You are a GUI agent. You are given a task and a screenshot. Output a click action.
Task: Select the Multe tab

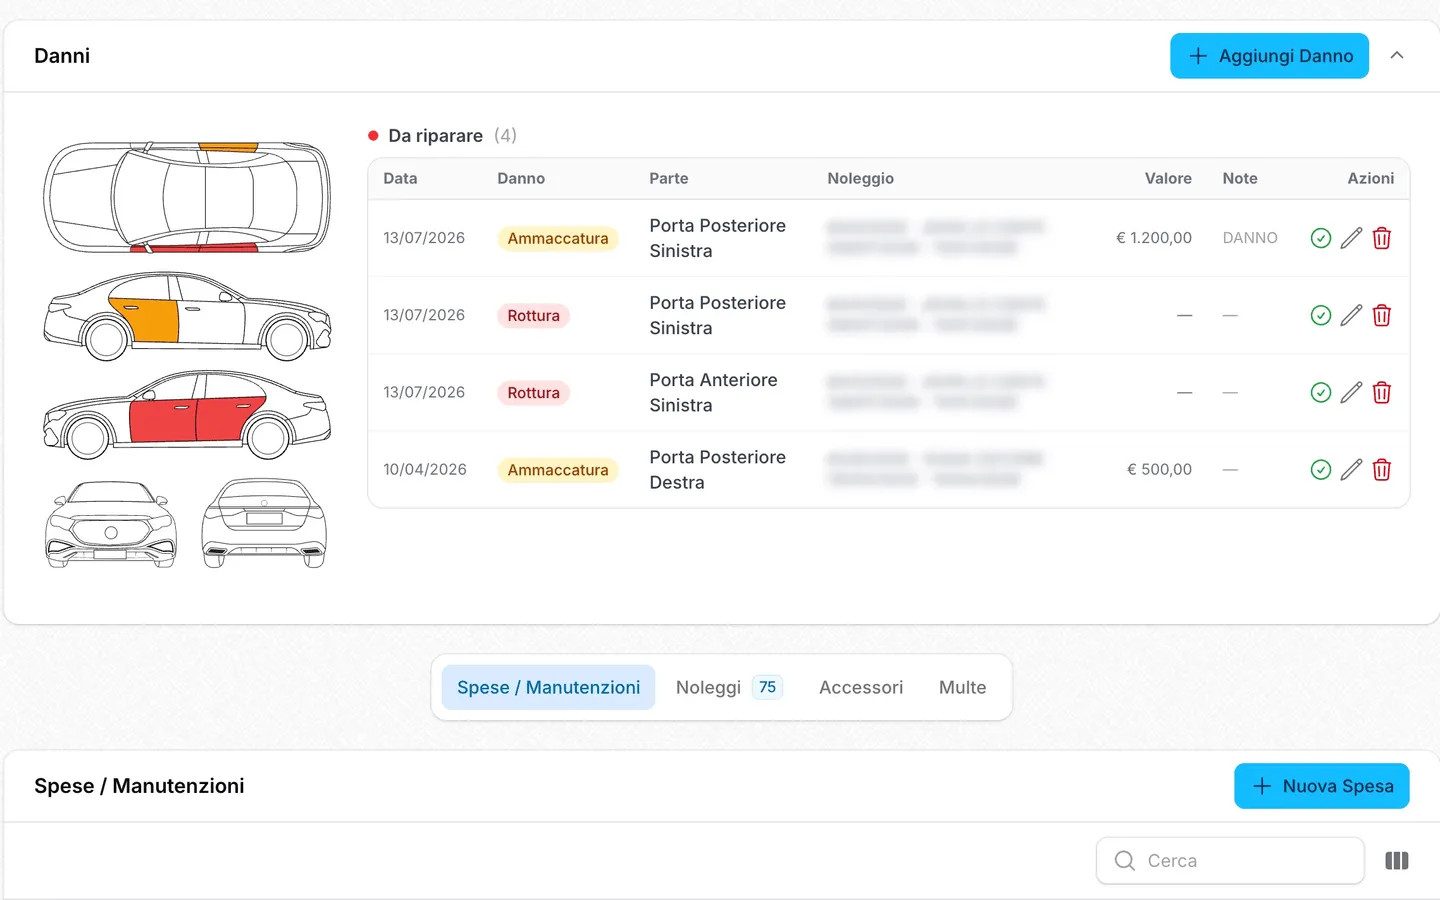962,687
